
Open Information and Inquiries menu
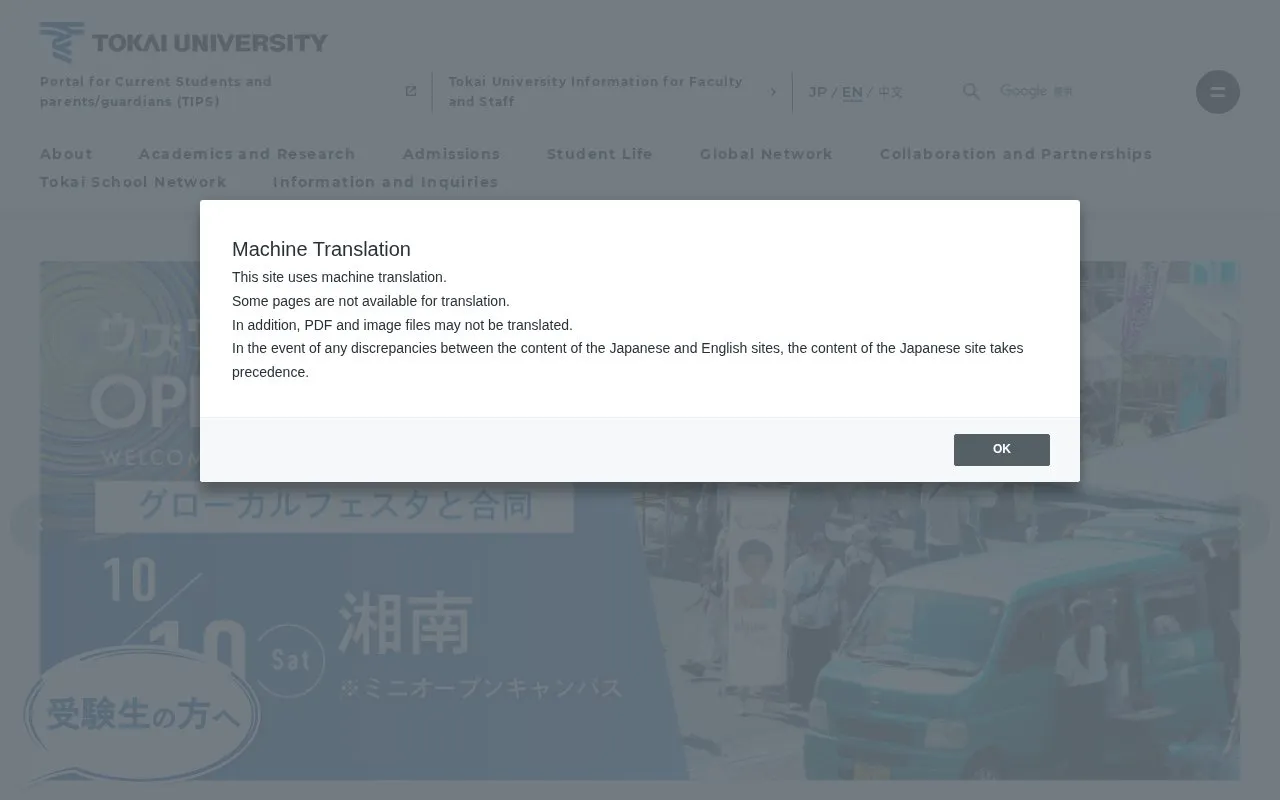(x=385, y=182)
